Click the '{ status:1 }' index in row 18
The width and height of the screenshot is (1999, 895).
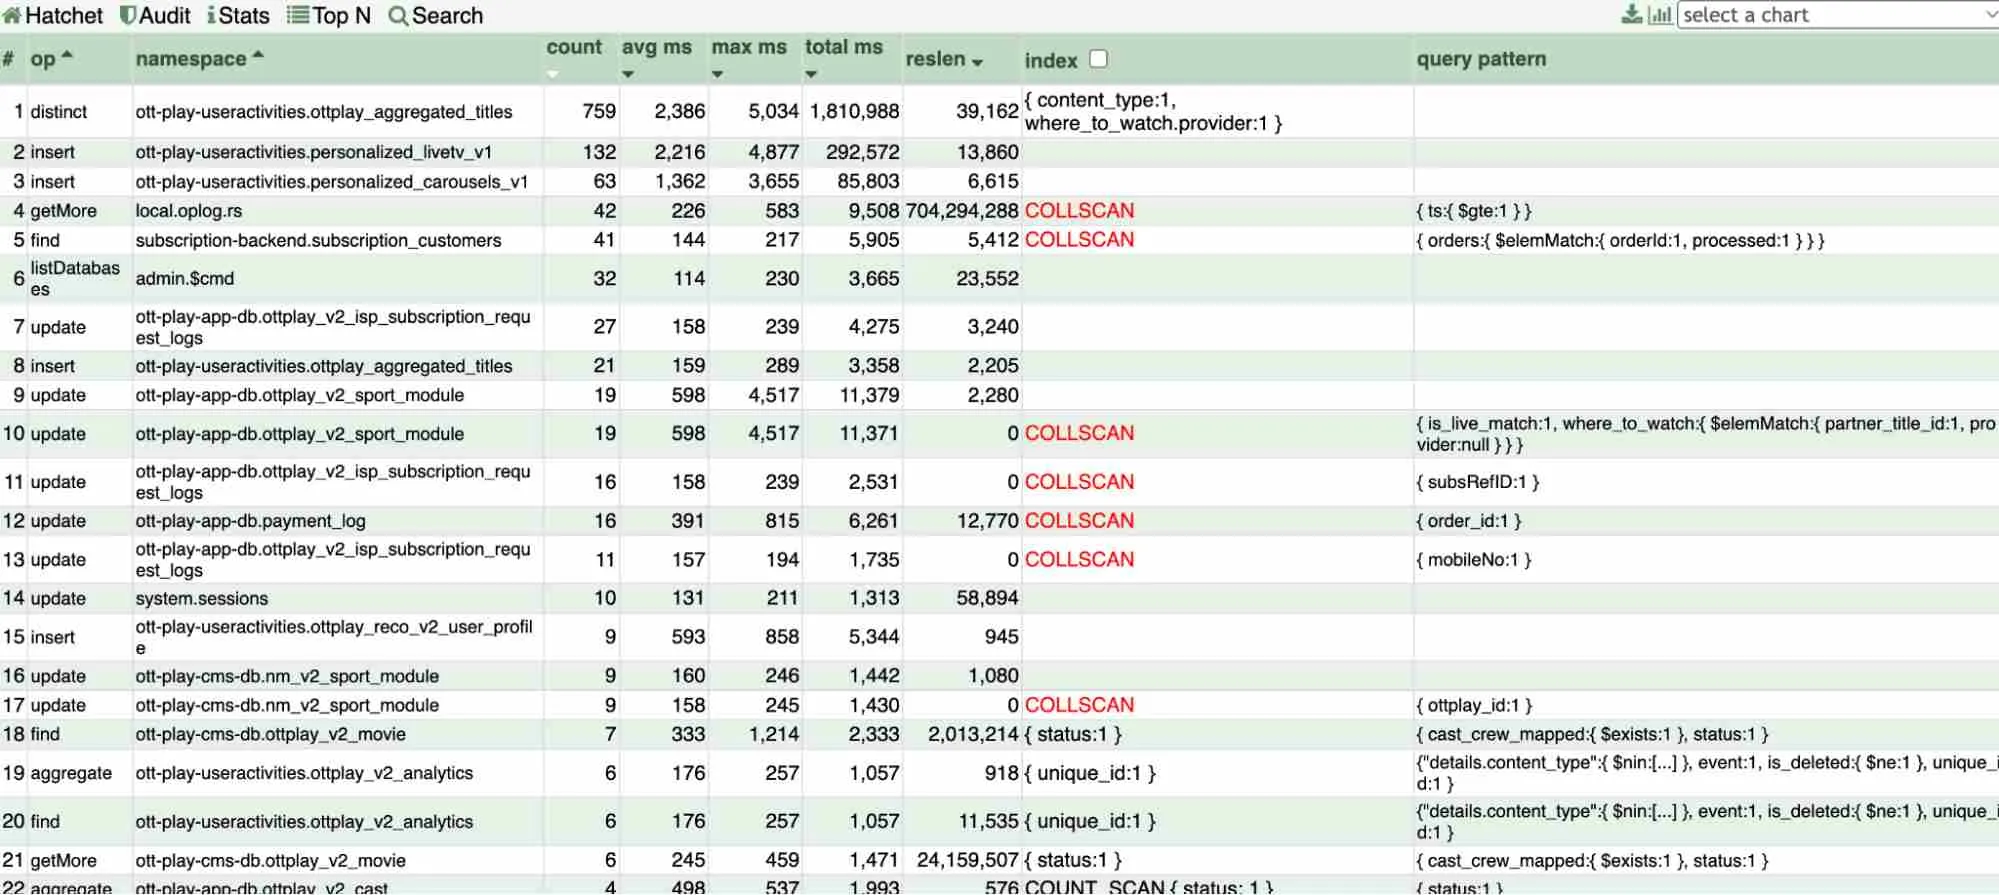click(x=1073, y=734)
